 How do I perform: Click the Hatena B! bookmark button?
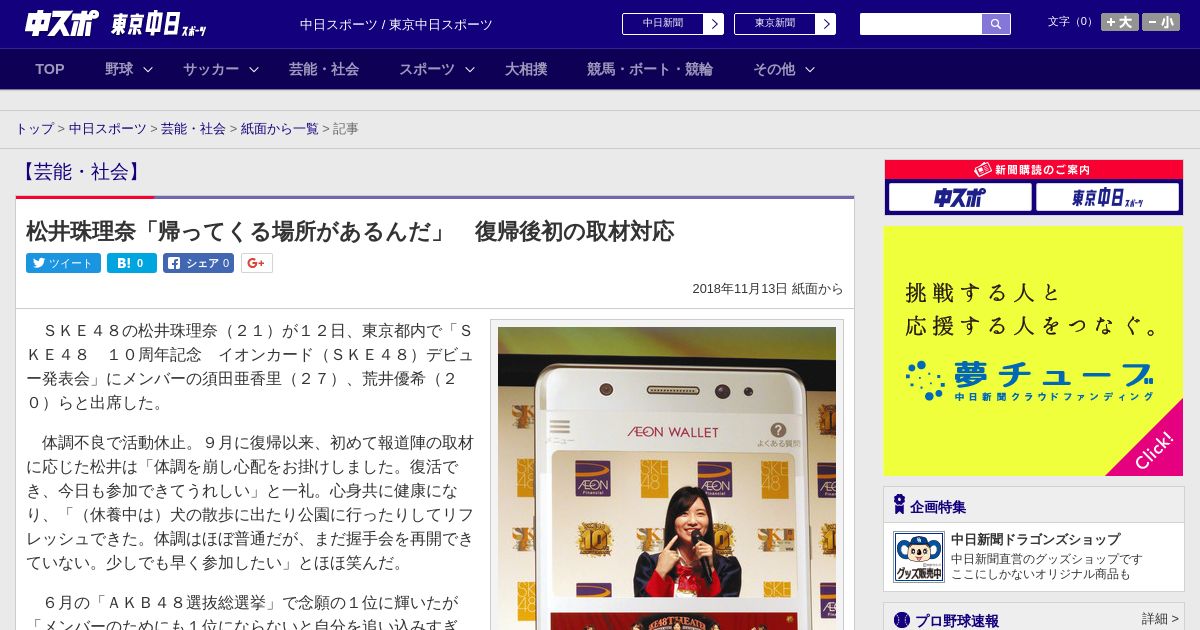(132, 263)
